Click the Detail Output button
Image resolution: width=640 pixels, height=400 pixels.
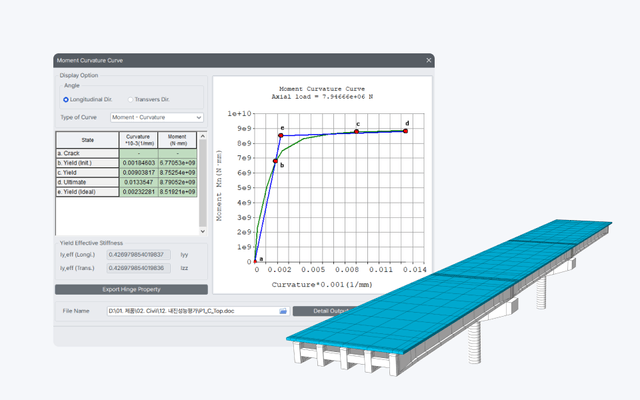click(326, 311)
